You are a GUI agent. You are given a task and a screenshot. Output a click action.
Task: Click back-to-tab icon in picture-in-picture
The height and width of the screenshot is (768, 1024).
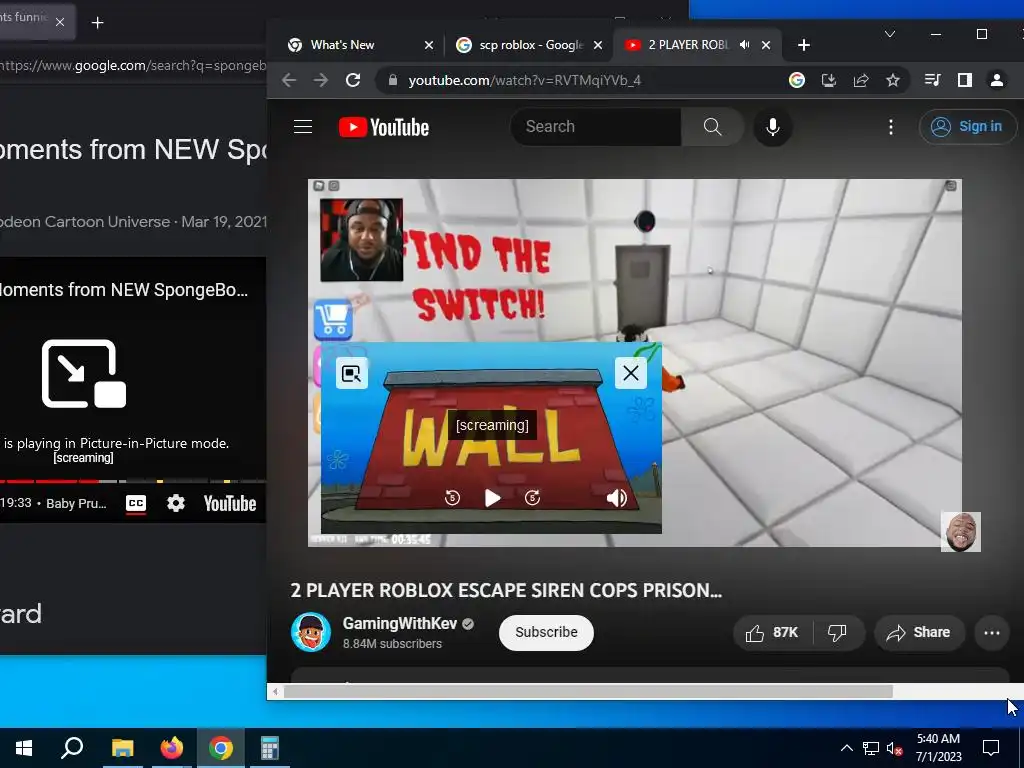coord(351,374)
